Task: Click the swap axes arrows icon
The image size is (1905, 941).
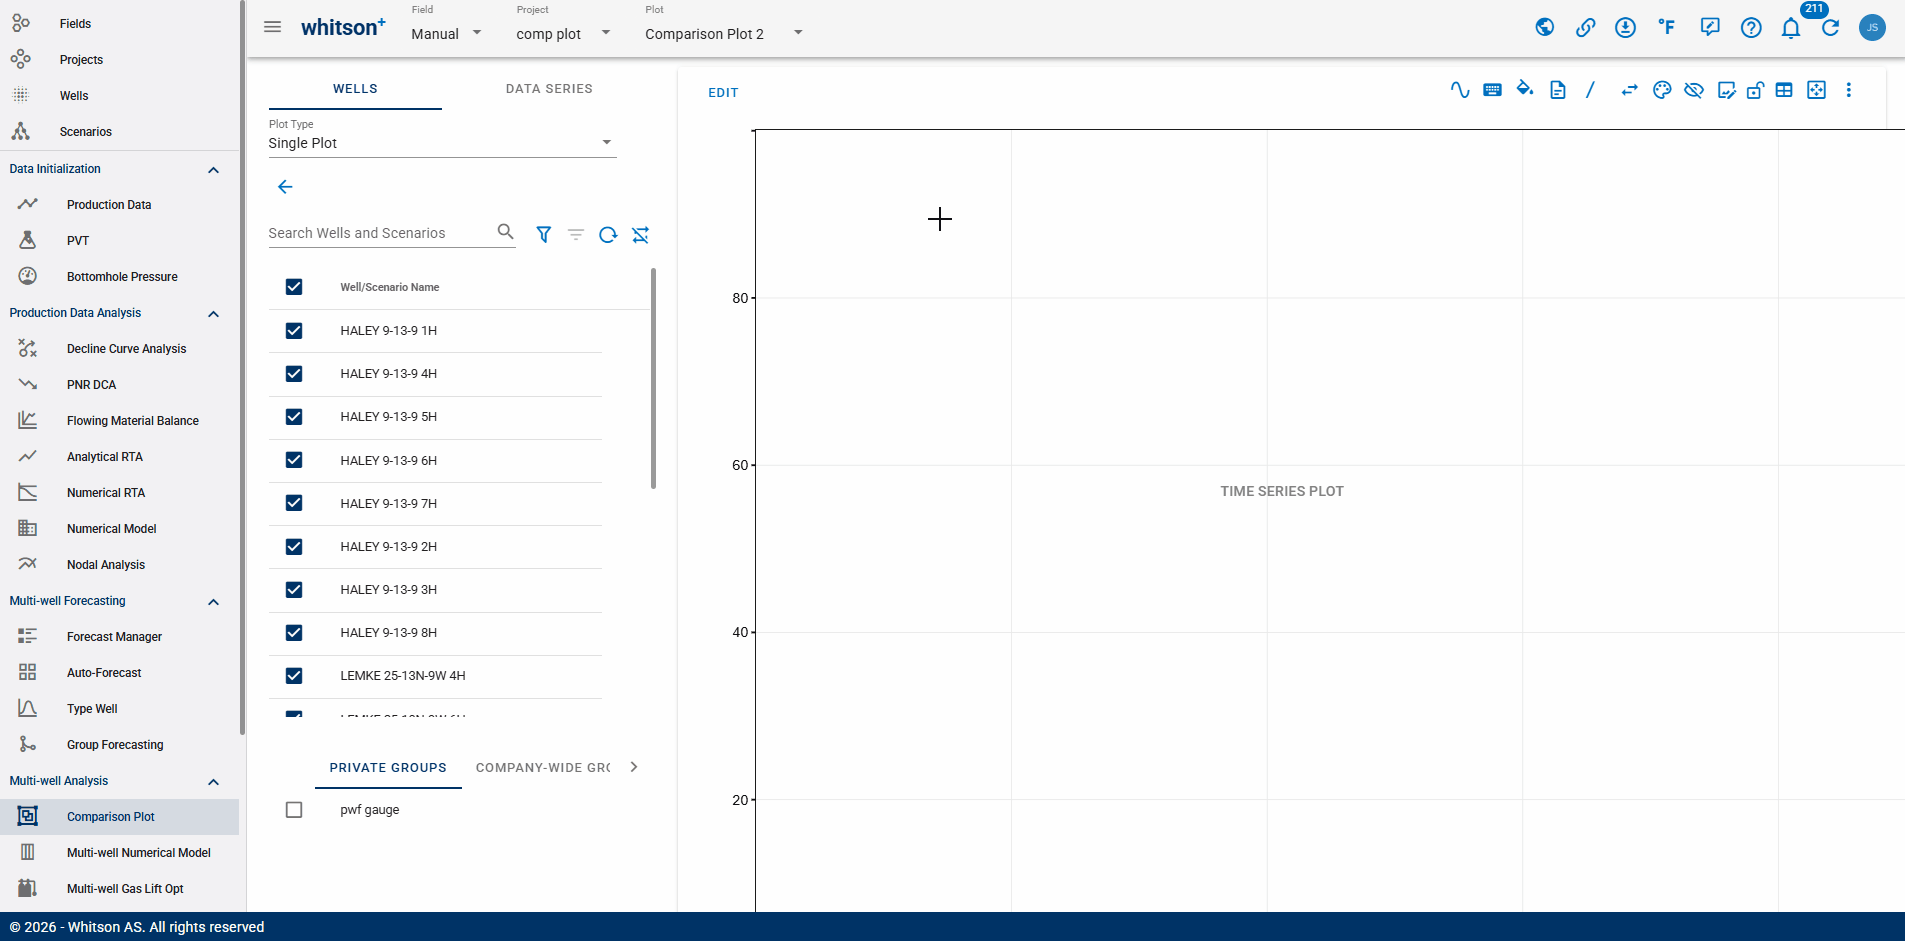Action: tap(1630, 90)
